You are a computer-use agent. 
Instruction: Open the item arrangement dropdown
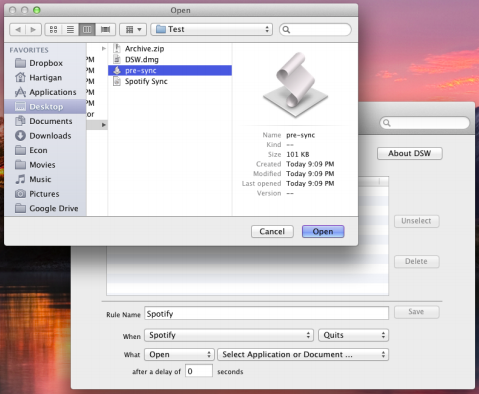(x=133, y=30)
